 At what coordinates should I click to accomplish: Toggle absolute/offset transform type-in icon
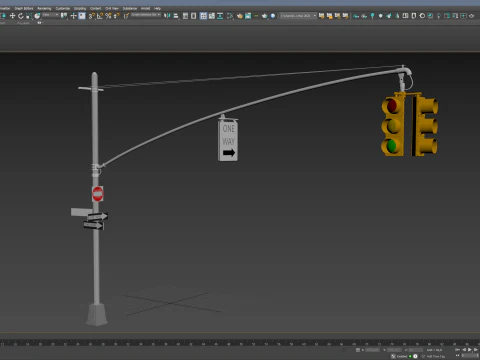tap(358, 350)
